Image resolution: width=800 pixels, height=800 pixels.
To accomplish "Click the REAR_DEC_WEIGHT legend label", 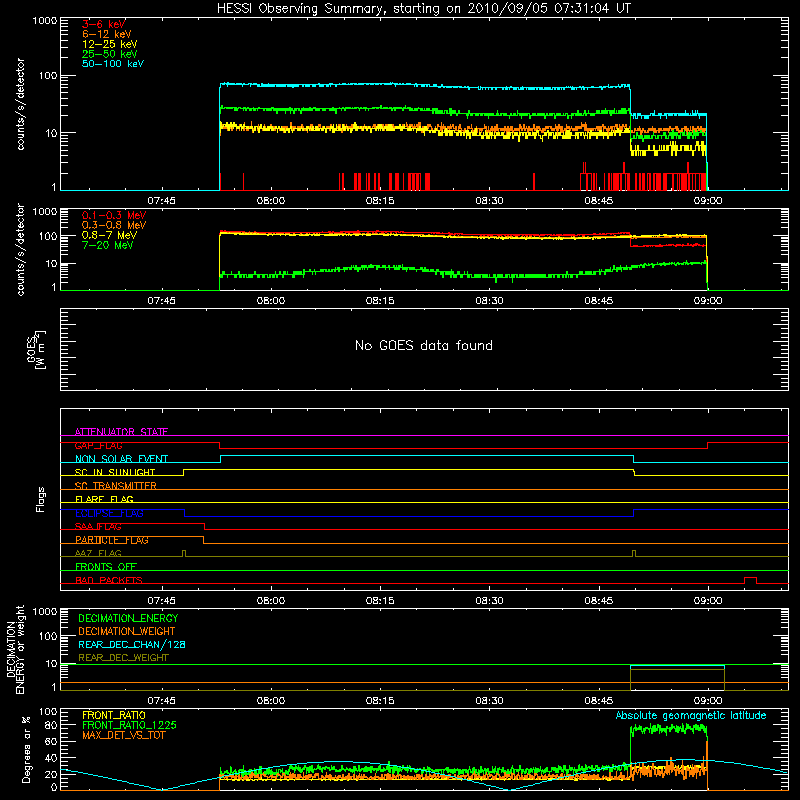I will click(x=123, y=658).
